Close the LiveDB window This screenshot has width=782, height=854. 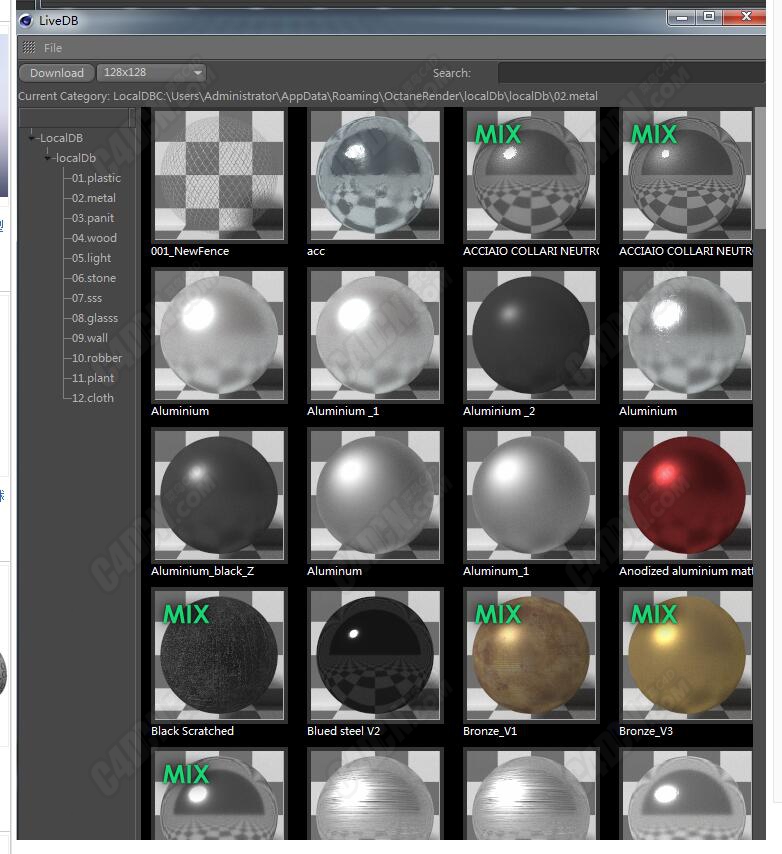click(746, 17)
